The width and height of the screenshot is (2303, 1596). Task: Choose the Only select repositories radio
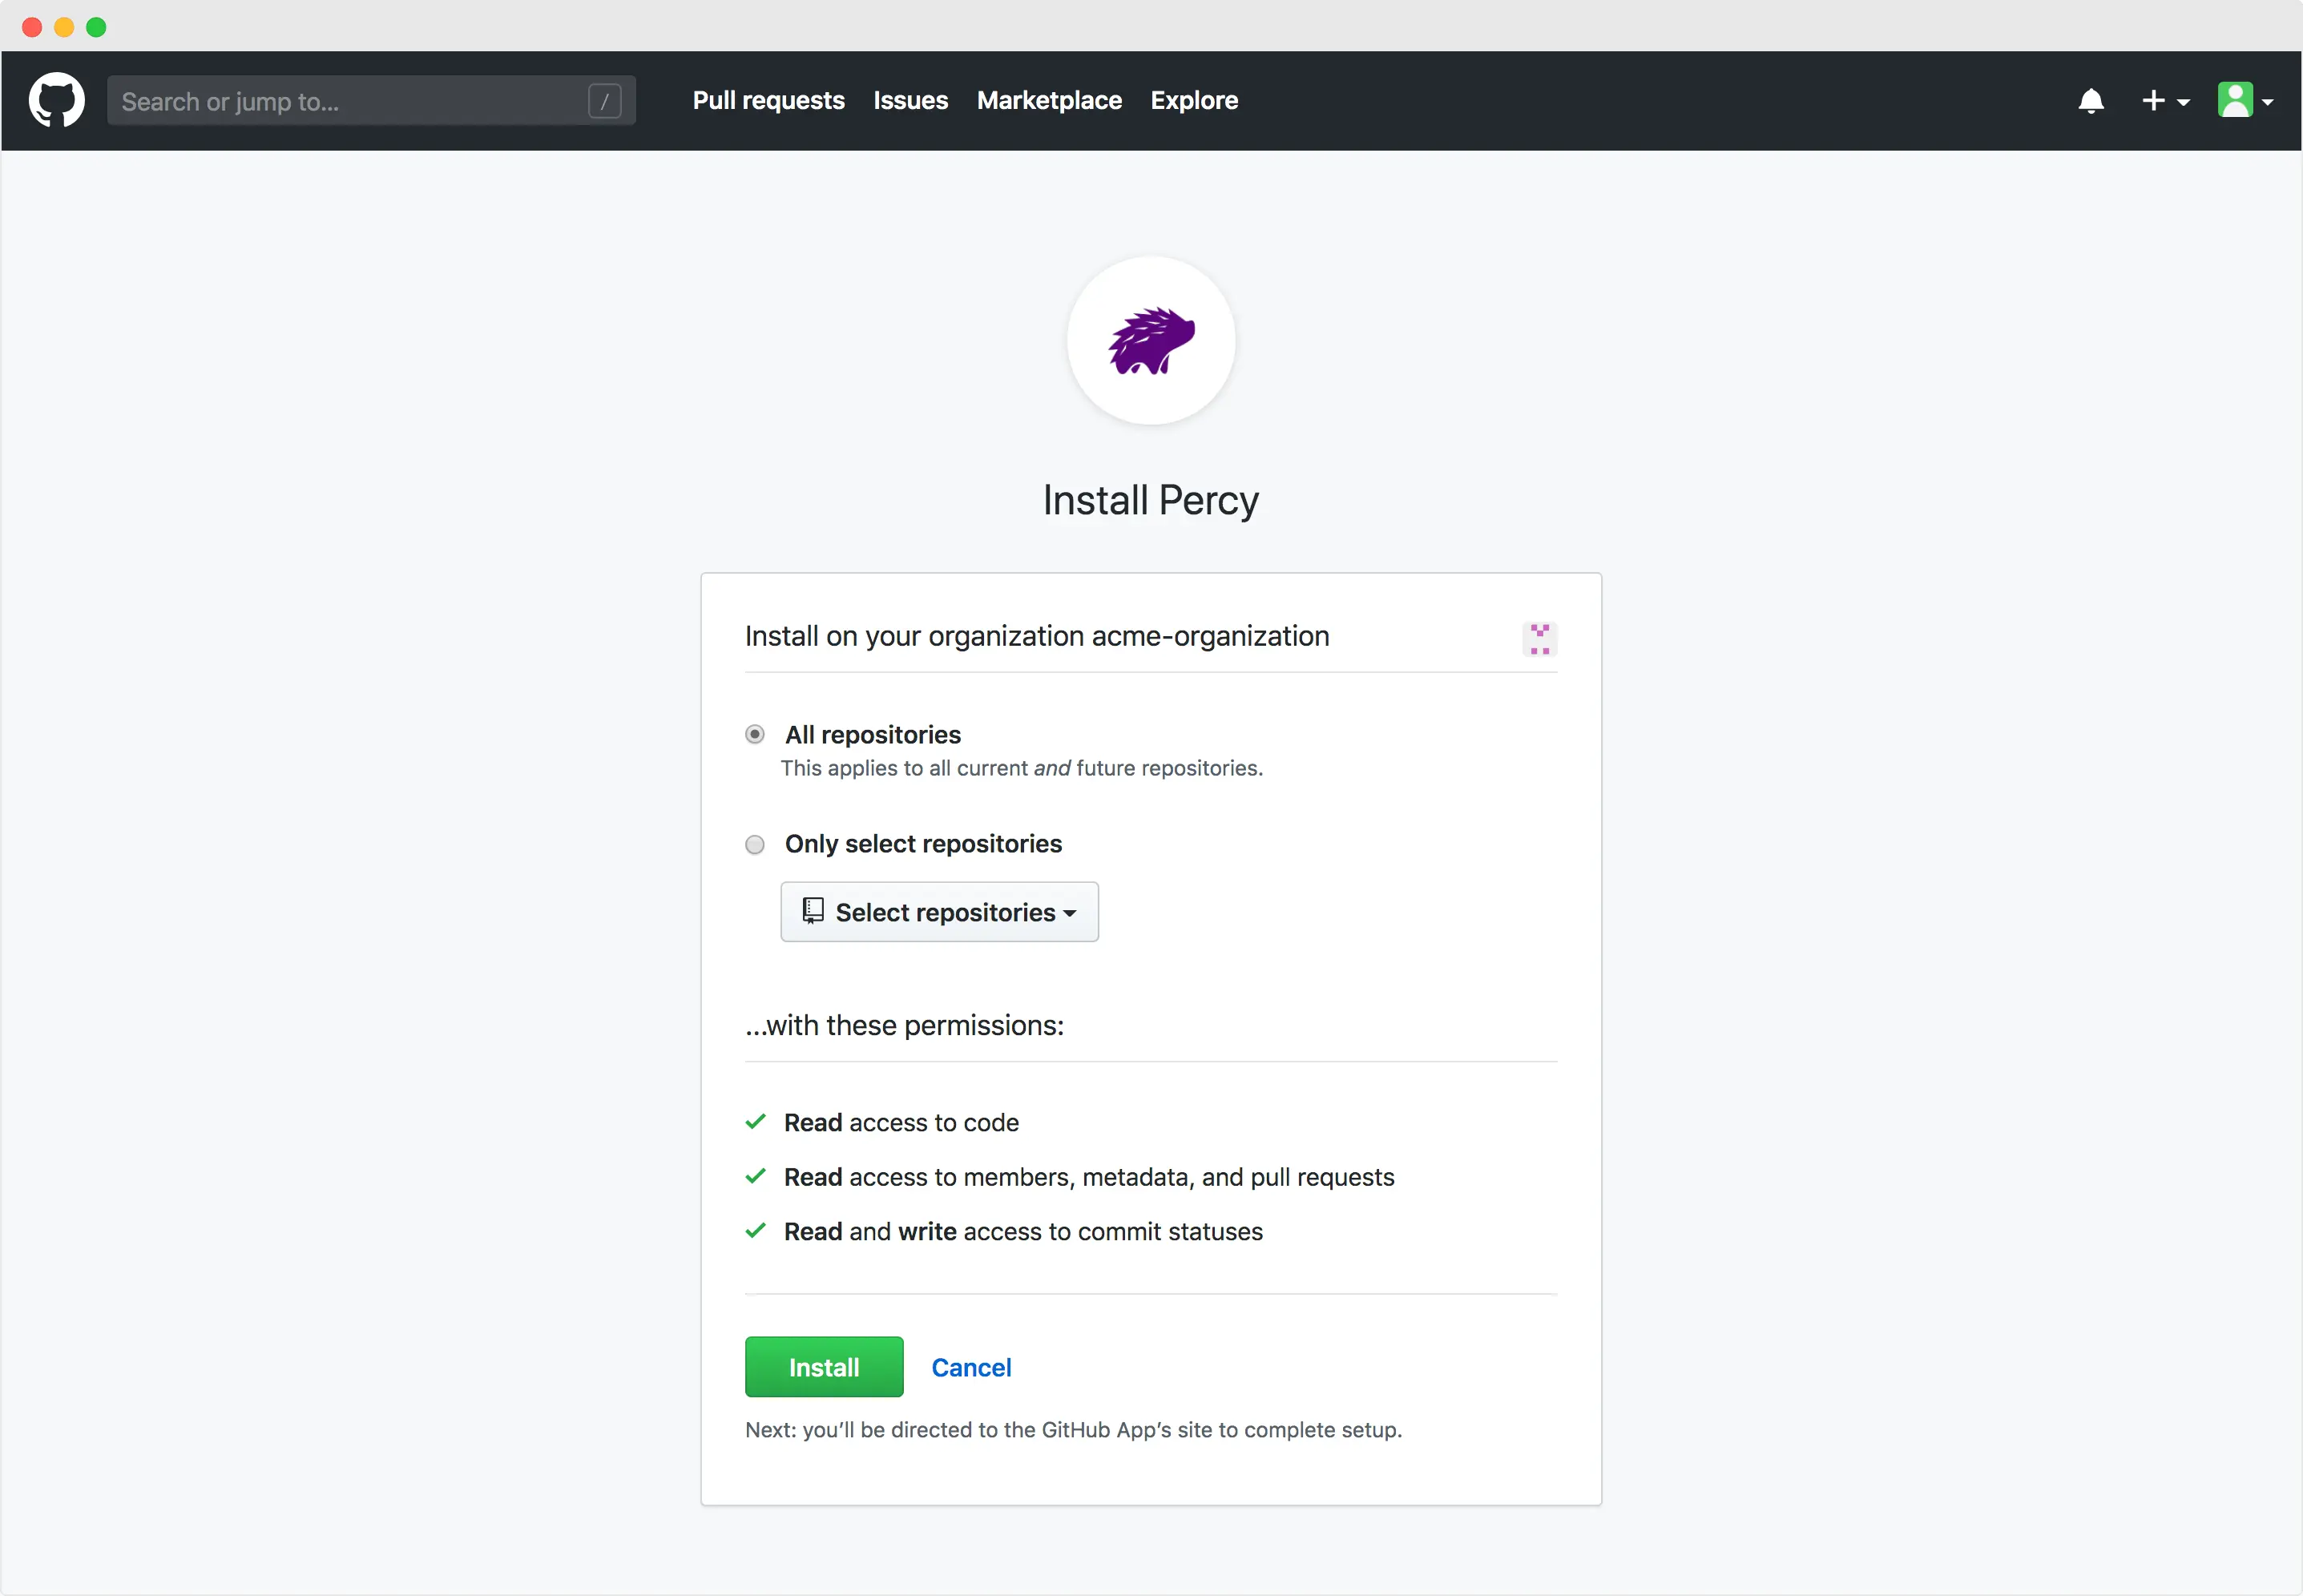755,845
